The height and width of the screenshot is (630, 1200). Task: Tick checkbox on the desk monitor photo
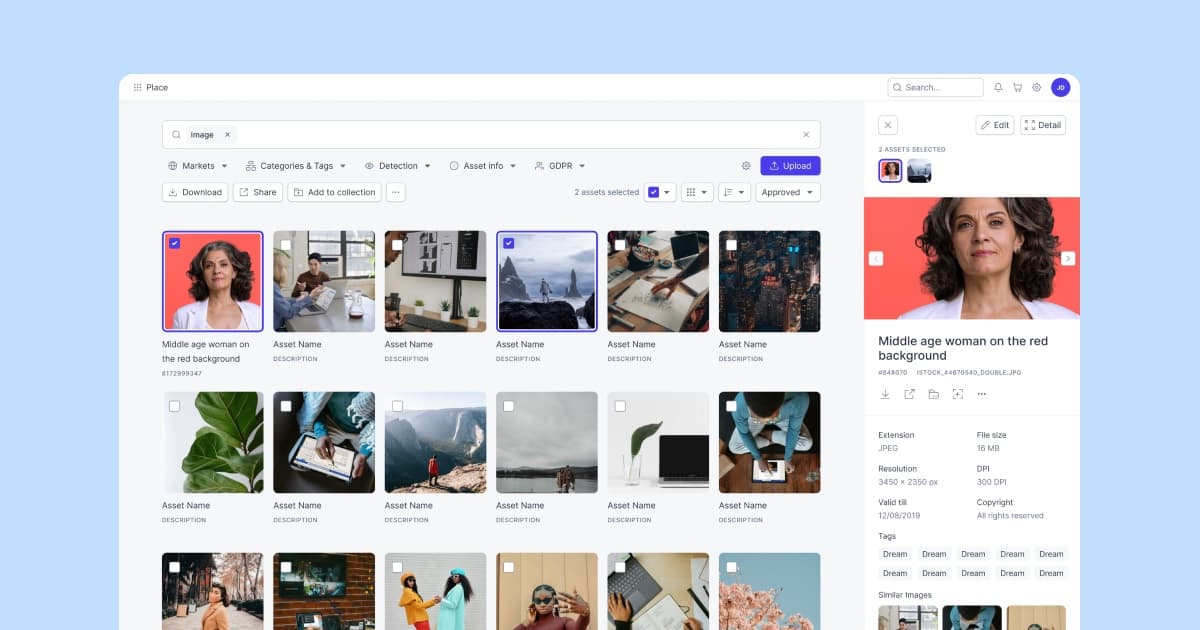(397, 244)
